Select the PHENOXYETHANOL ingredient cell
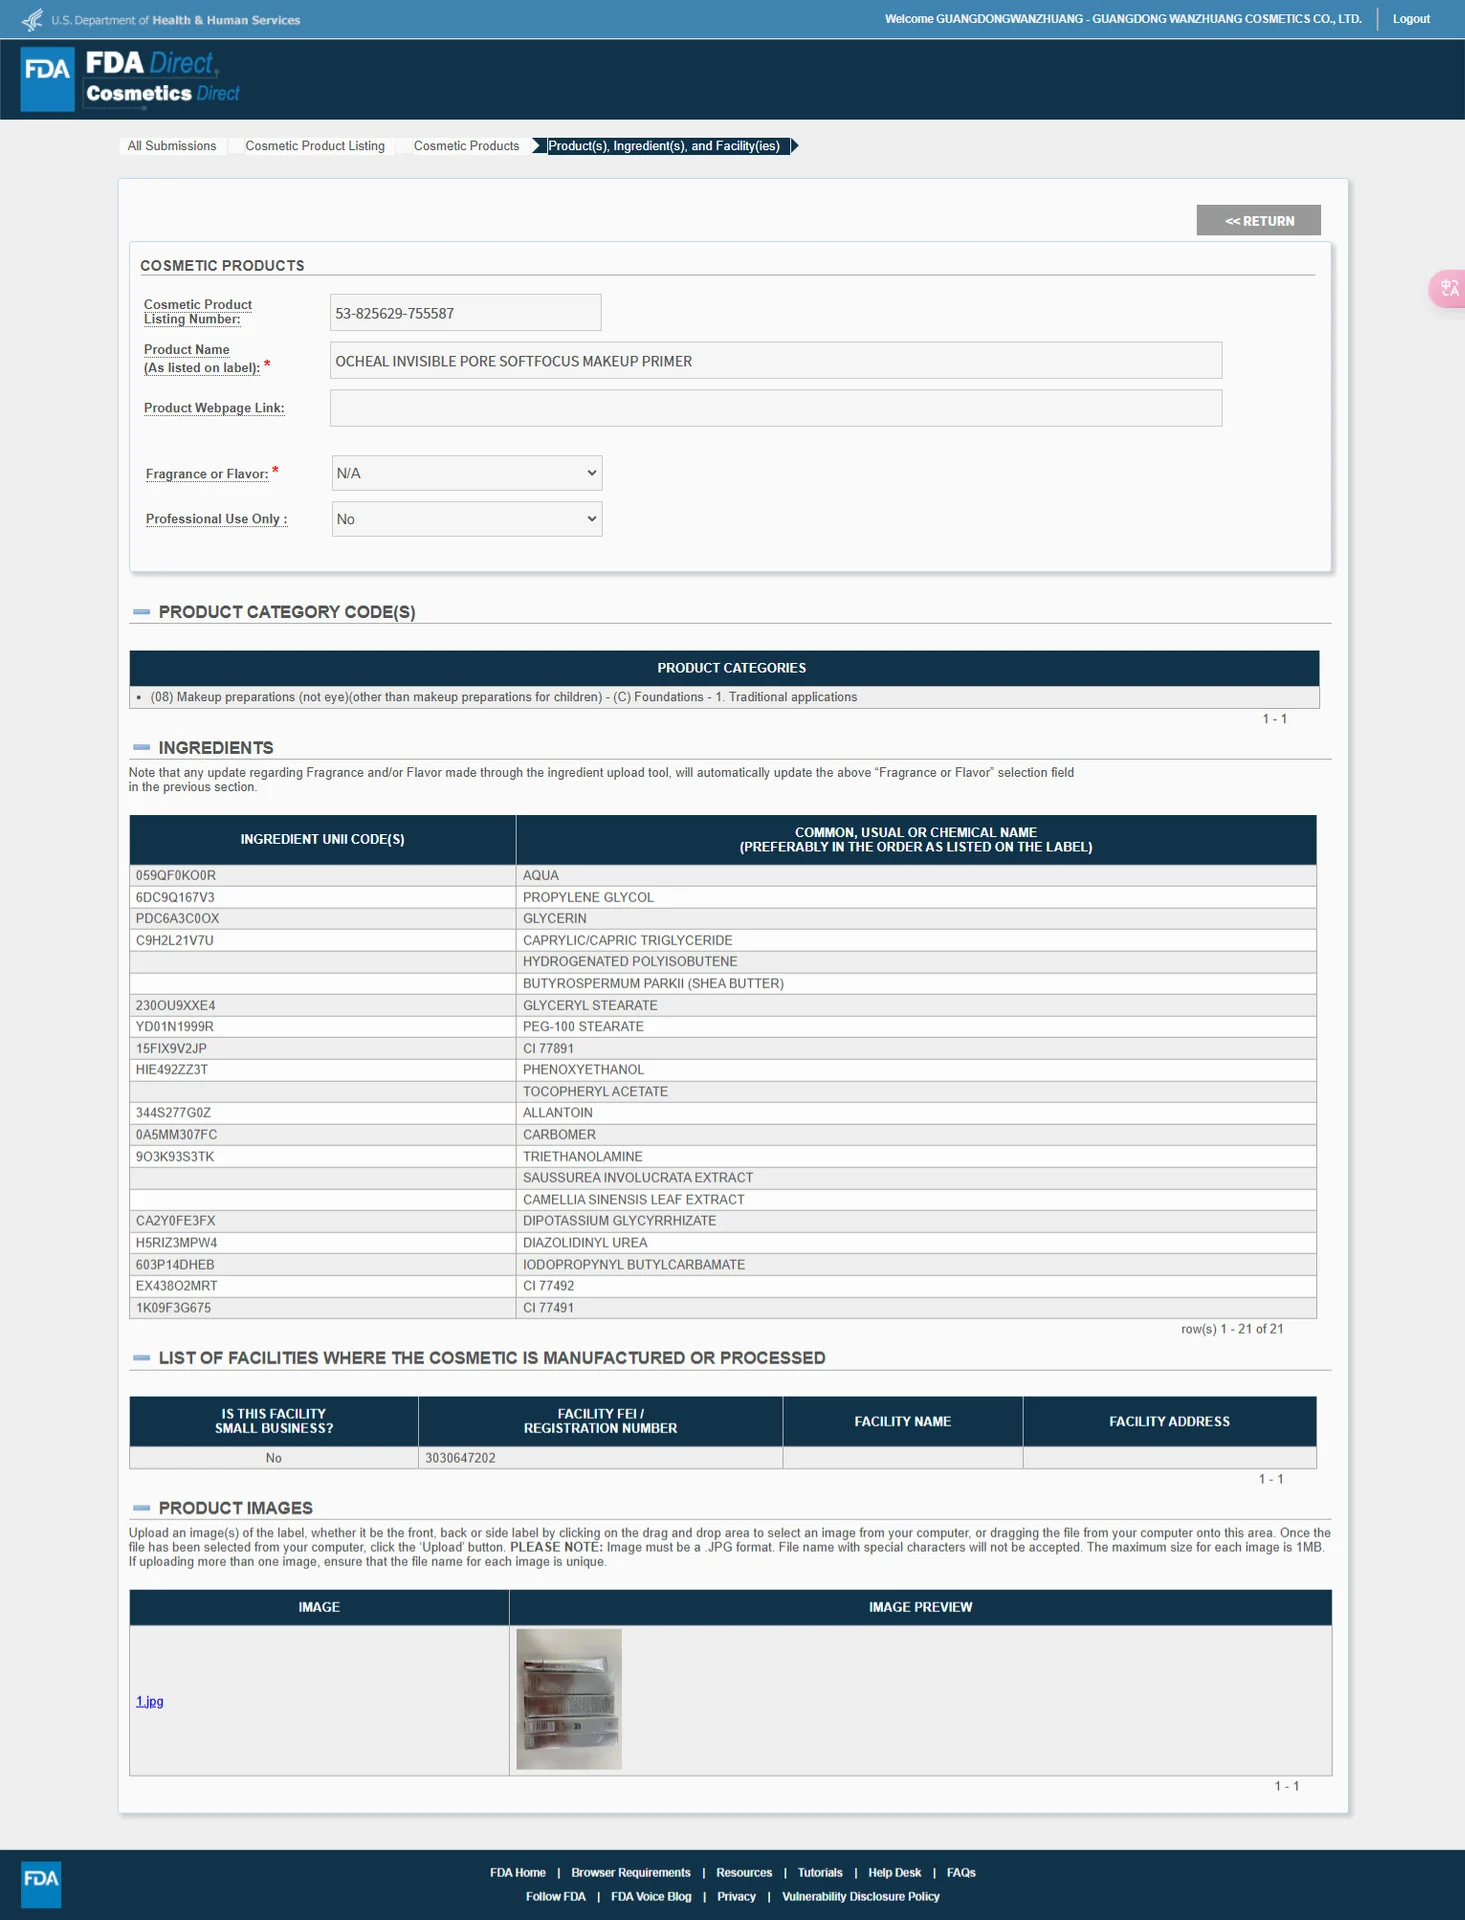Image resolution: width=1465 pixels, height=1920 pixels. [x=916, y=1070]
